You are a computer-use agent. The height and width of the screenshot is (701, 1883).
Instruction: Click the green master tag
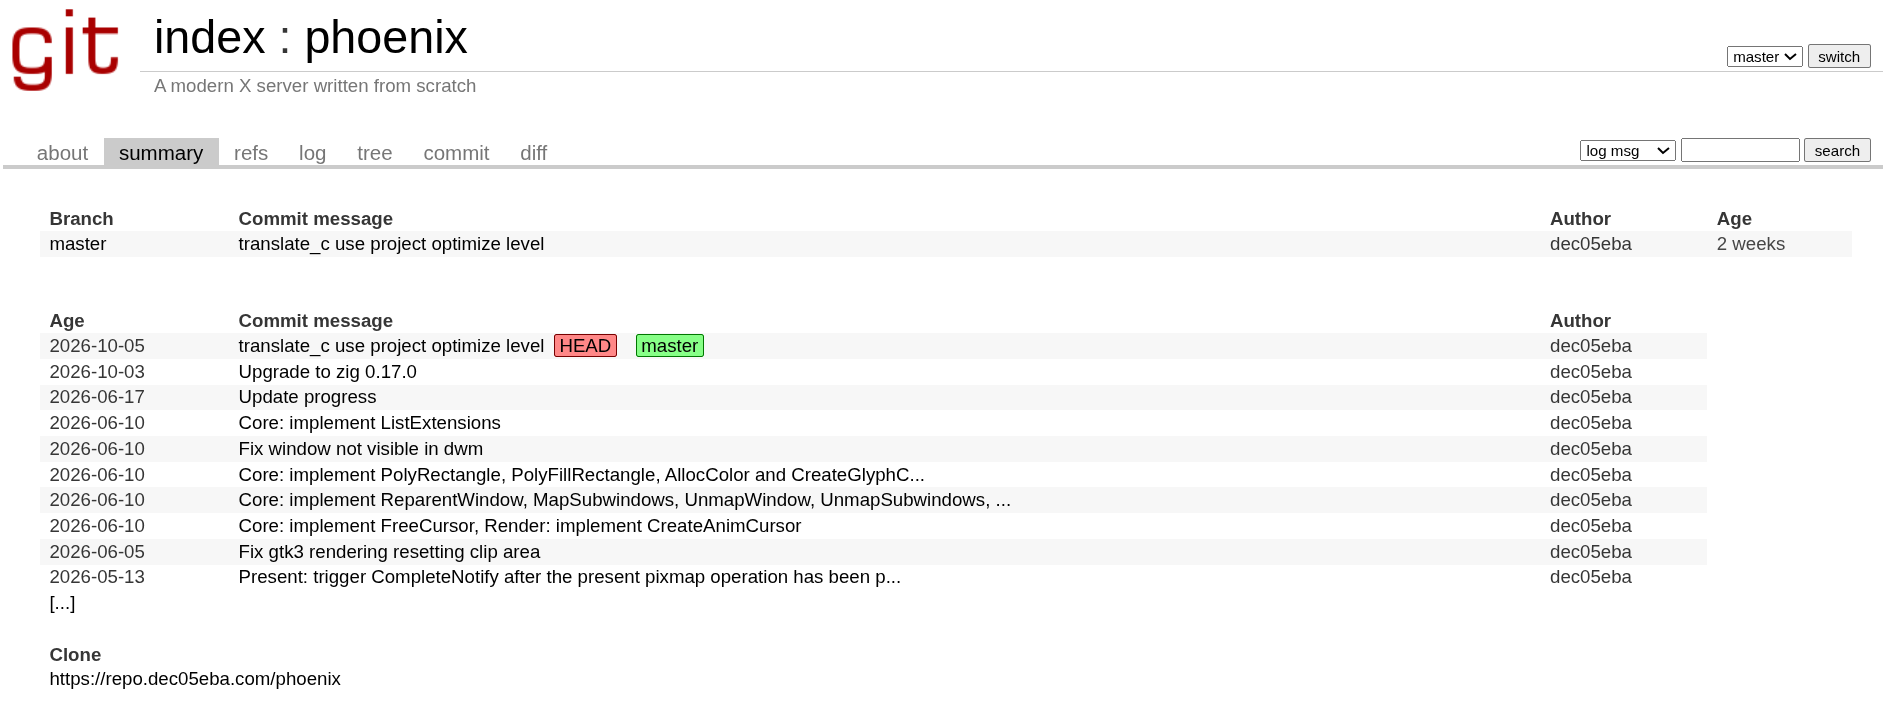[x=670, y=346]
